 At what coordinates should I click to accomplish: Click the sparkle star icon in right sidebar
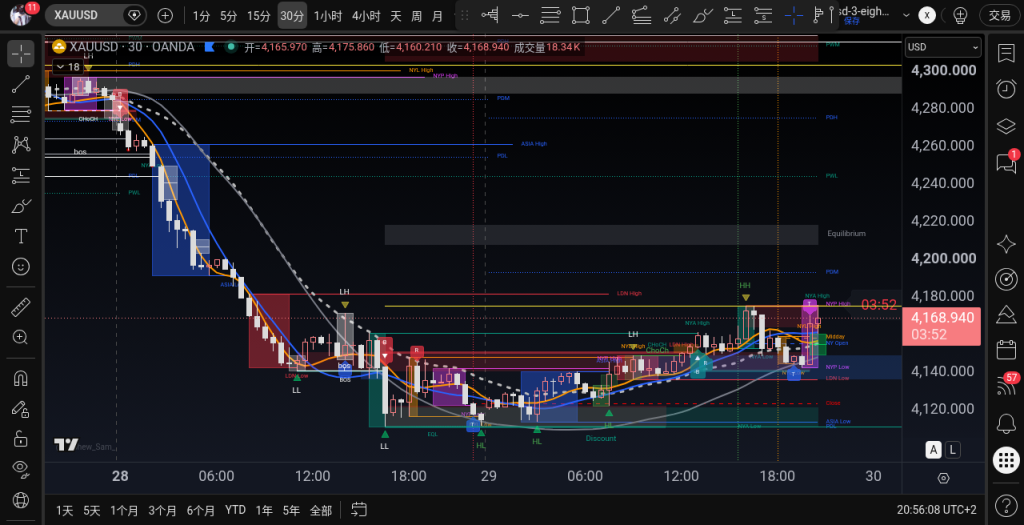(x=1006, y=244)
